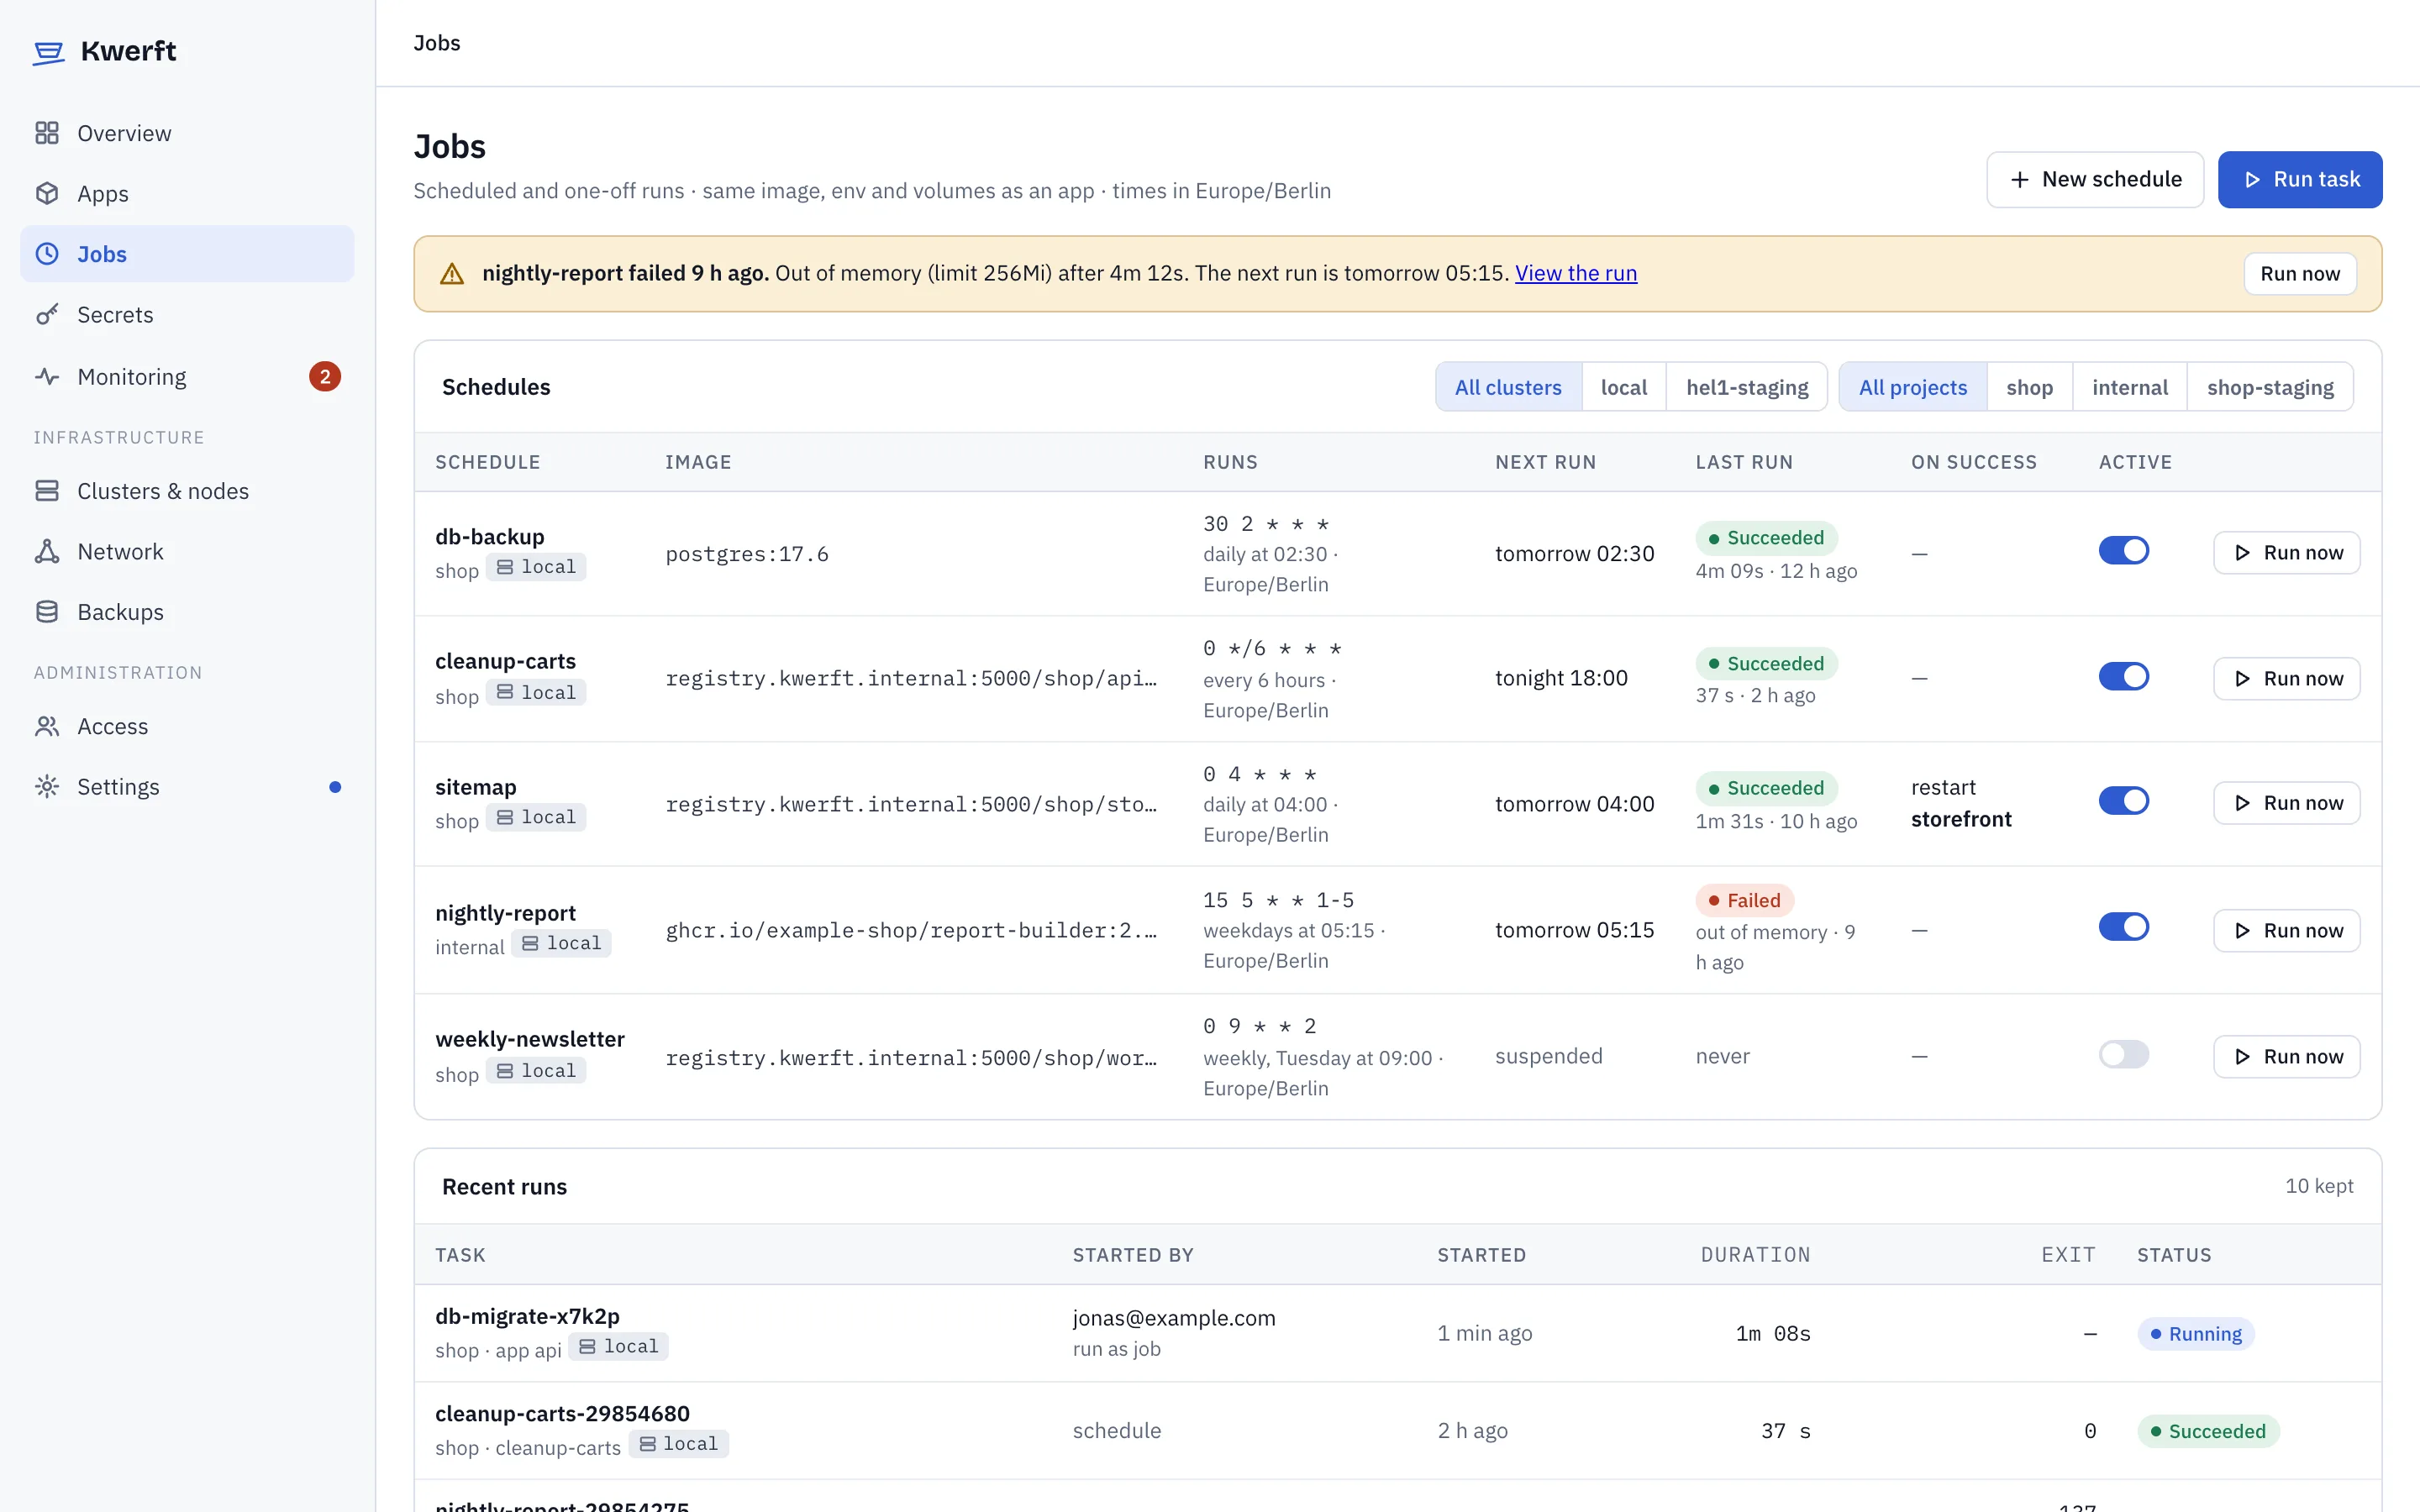The height and width of the screenshot is (1512, 2420).
Task: Click the local cluster tag on db-backup
Action: pos(536,567)
